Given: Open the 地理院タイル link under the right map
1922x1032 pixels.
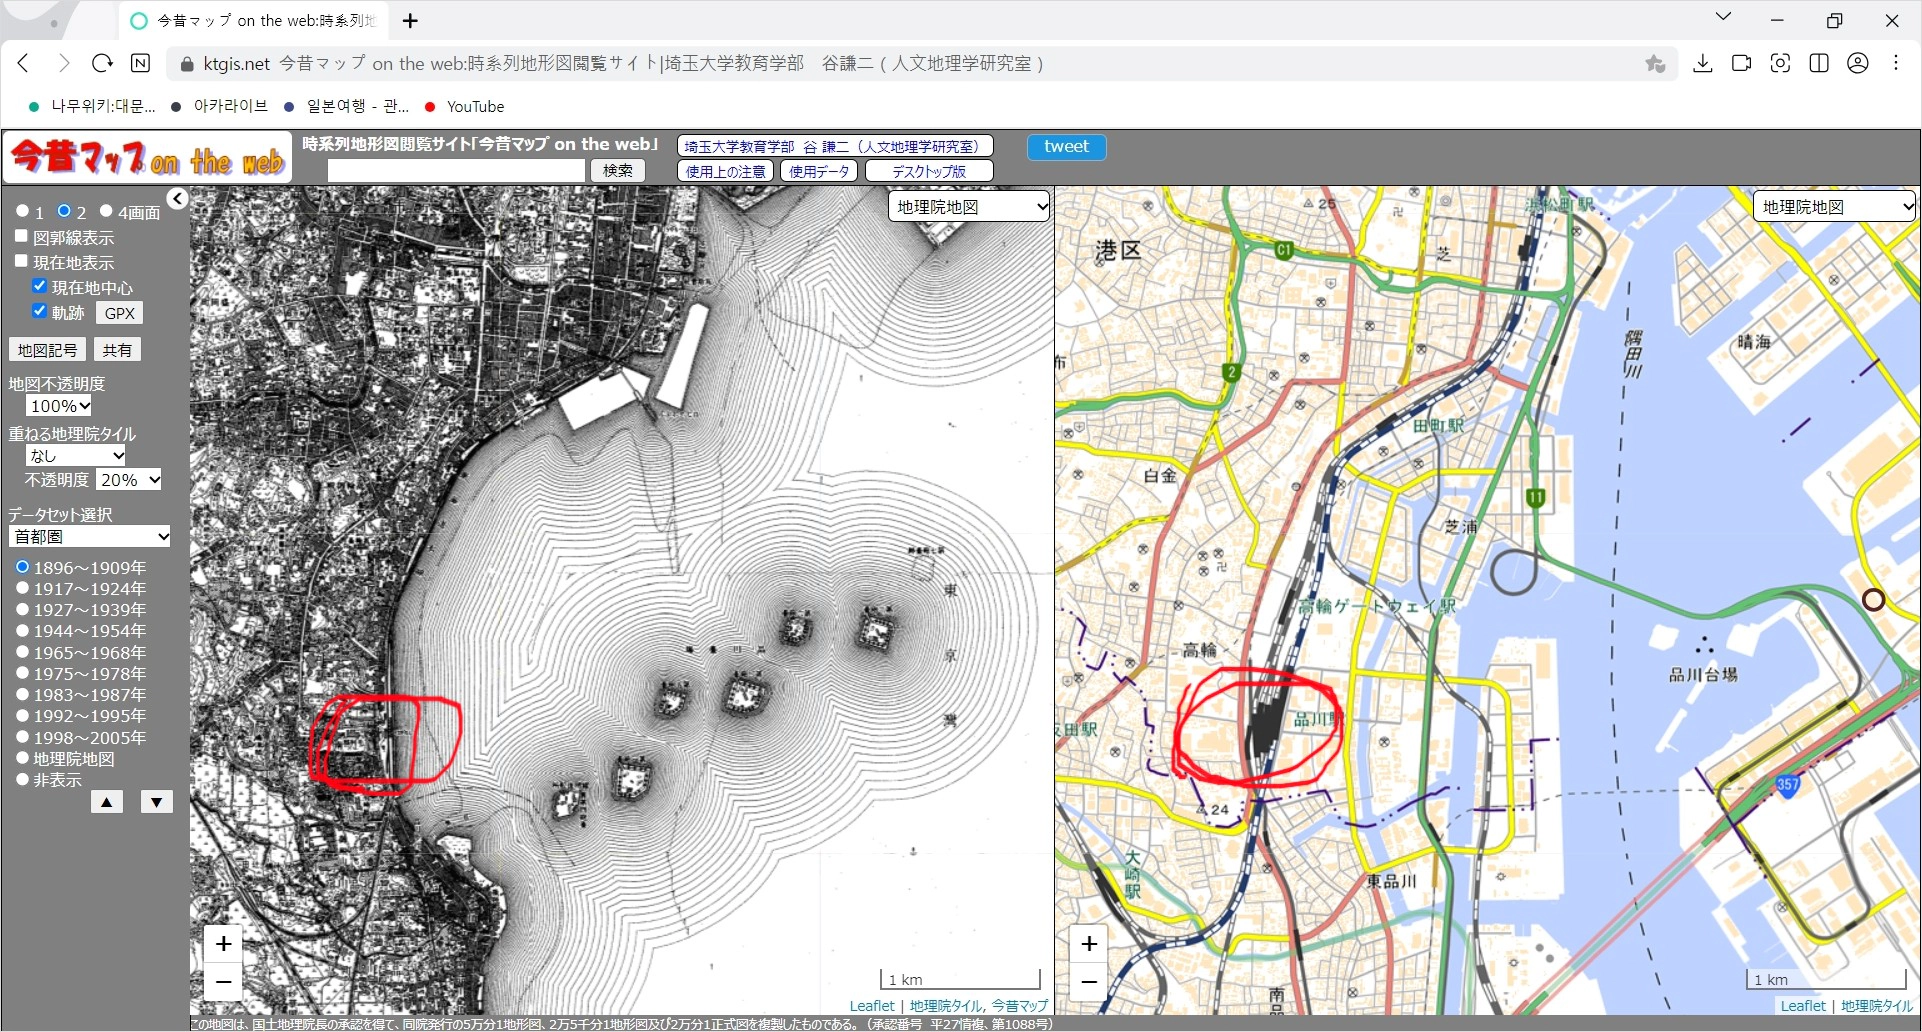Looking at the screenshot, I should click(x=1877, y=1006).
